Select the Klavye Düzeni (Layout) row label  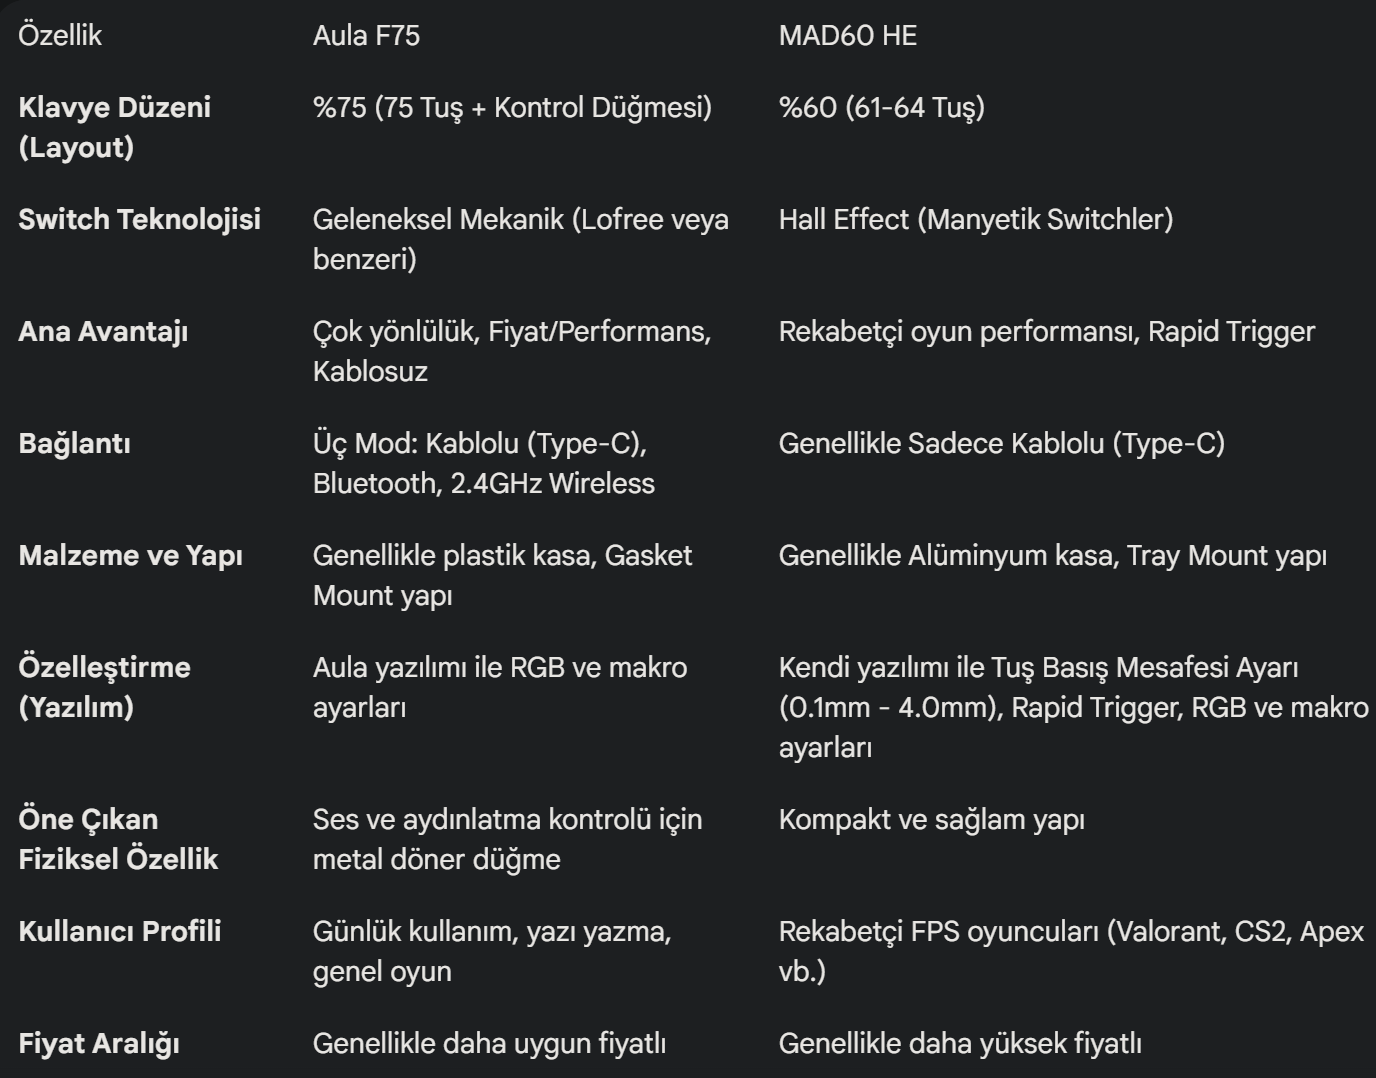(x=114, y=127)
